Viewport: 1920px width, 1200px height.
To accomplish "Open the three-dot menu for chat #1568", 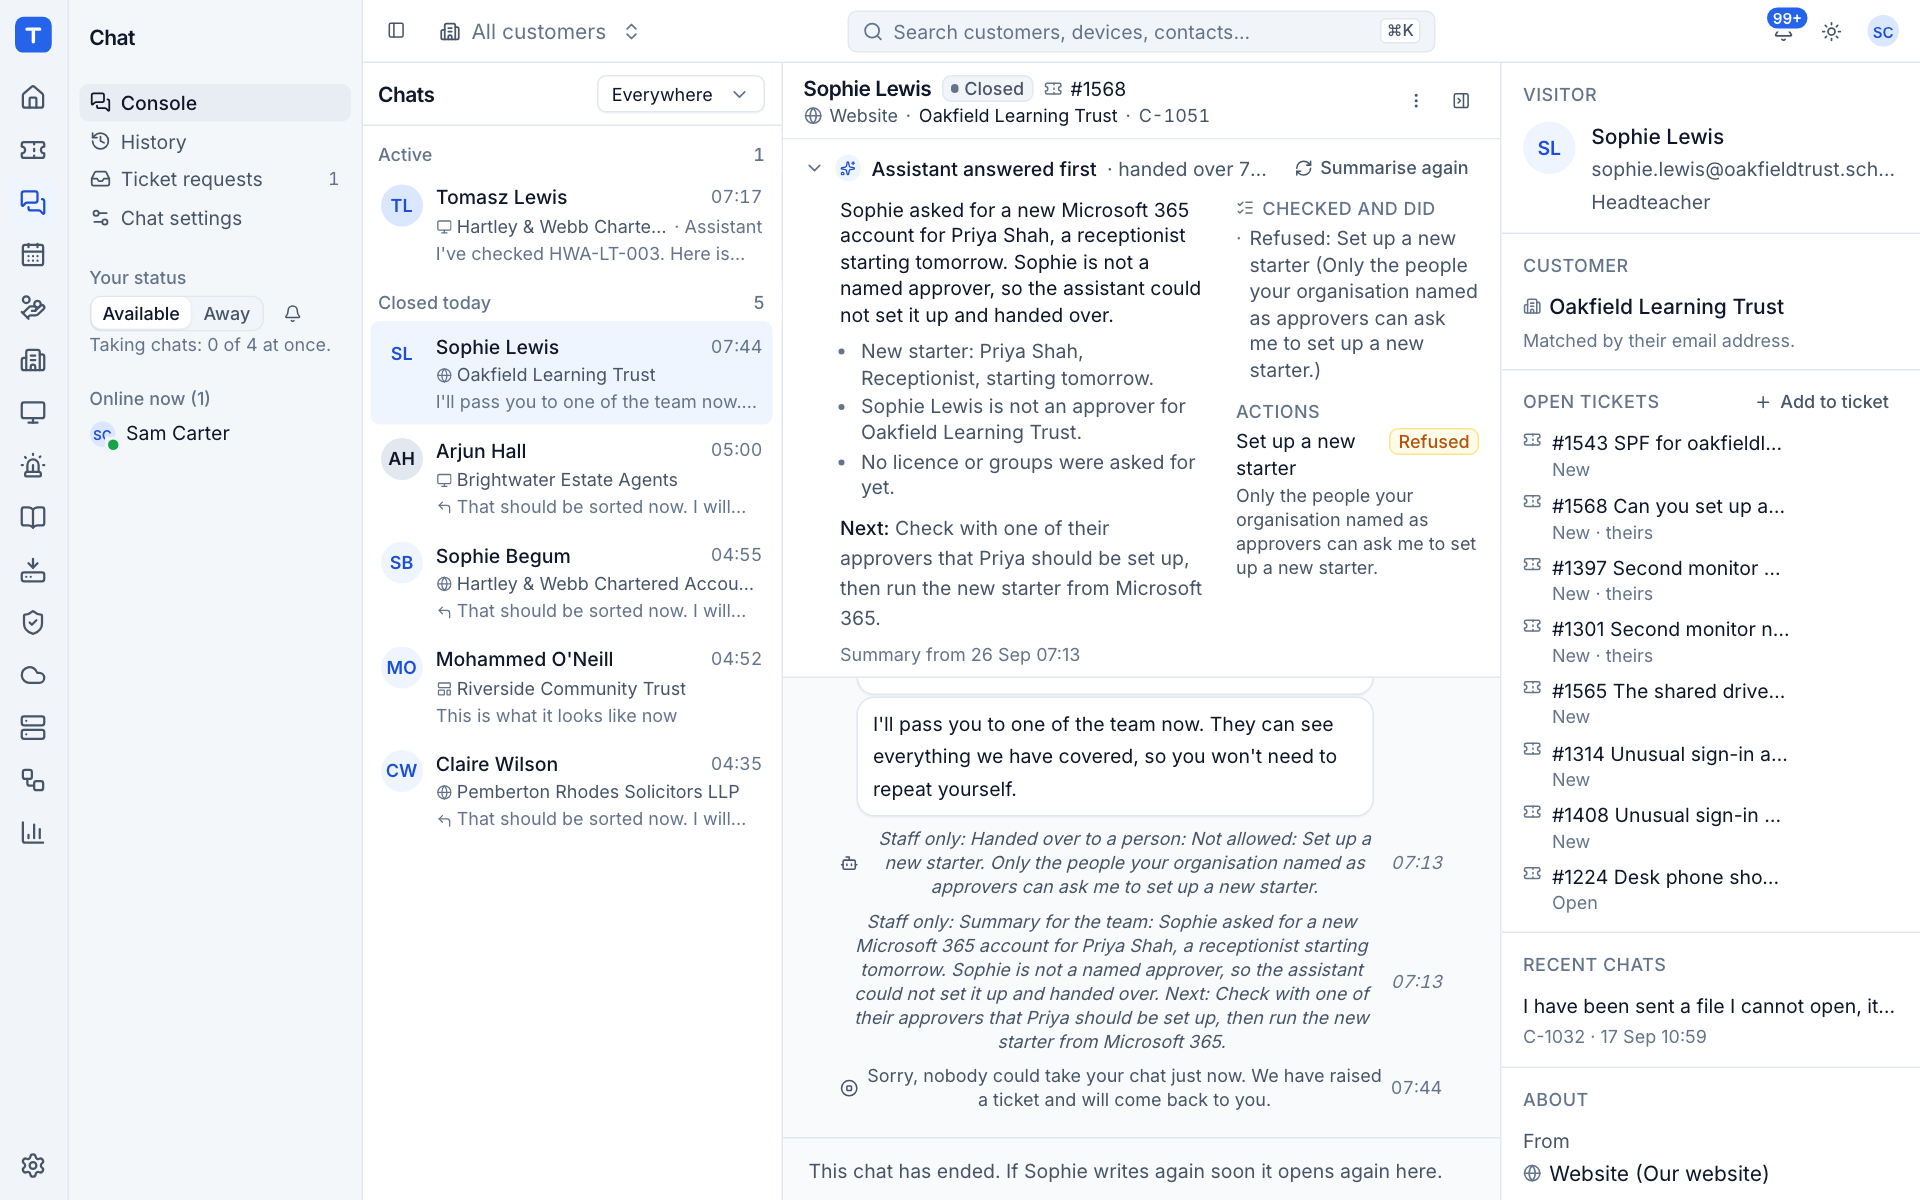I will [x=1416, y=101].
